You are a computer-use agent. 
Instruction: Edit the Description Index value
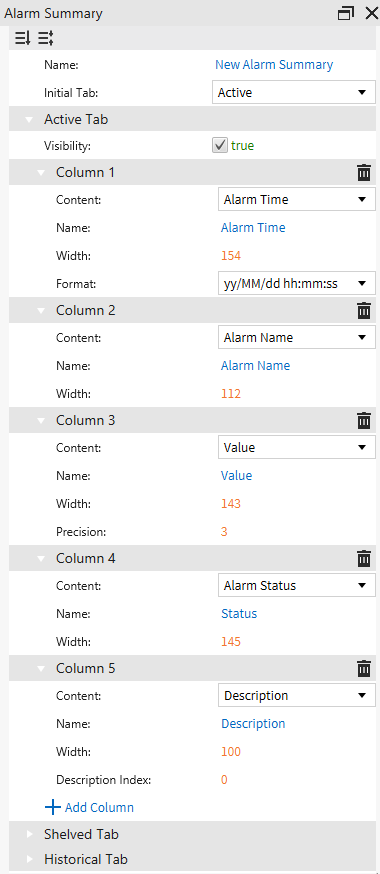pyautogui.click(x=224, y=779)
